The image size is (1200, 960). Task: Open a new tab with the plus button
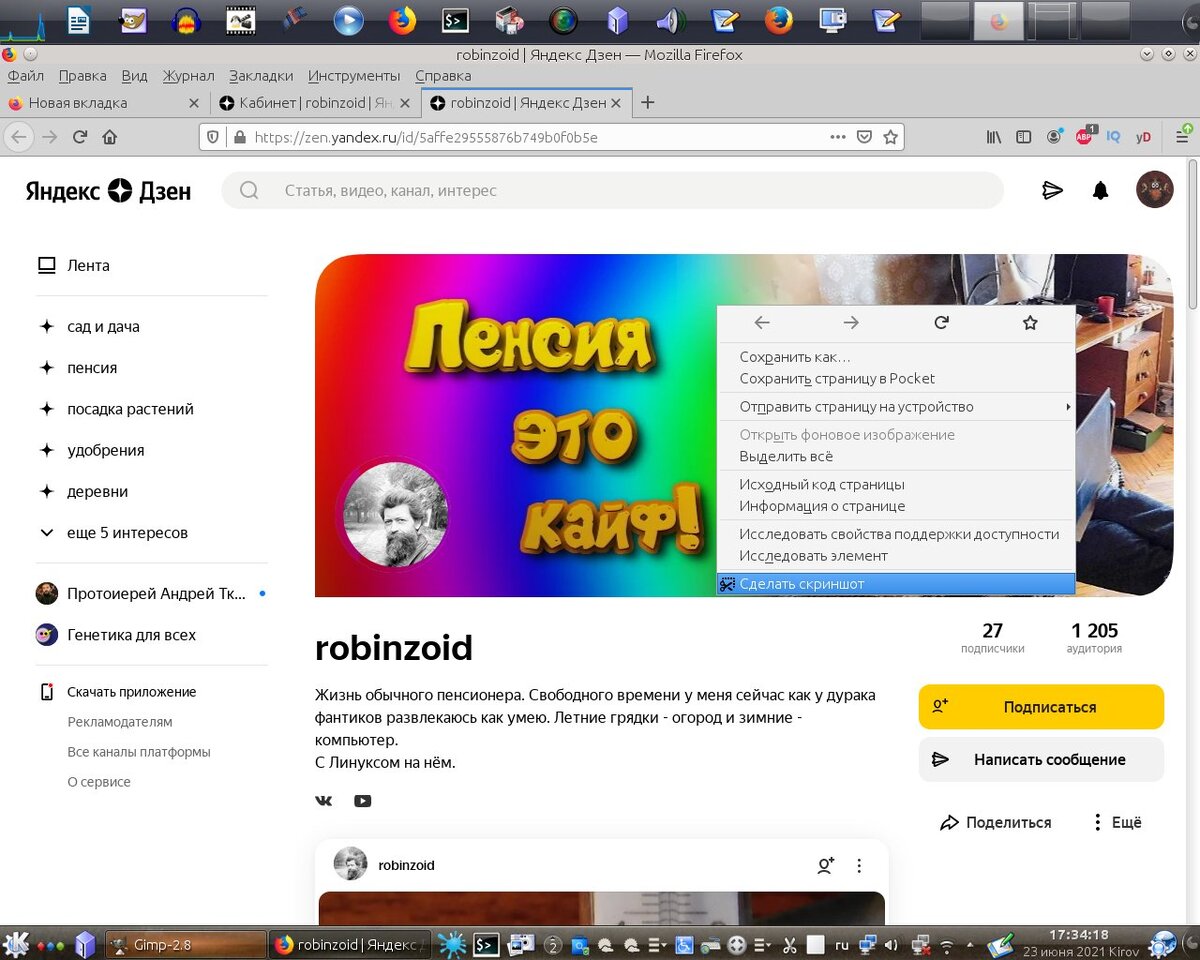[648, 103]
